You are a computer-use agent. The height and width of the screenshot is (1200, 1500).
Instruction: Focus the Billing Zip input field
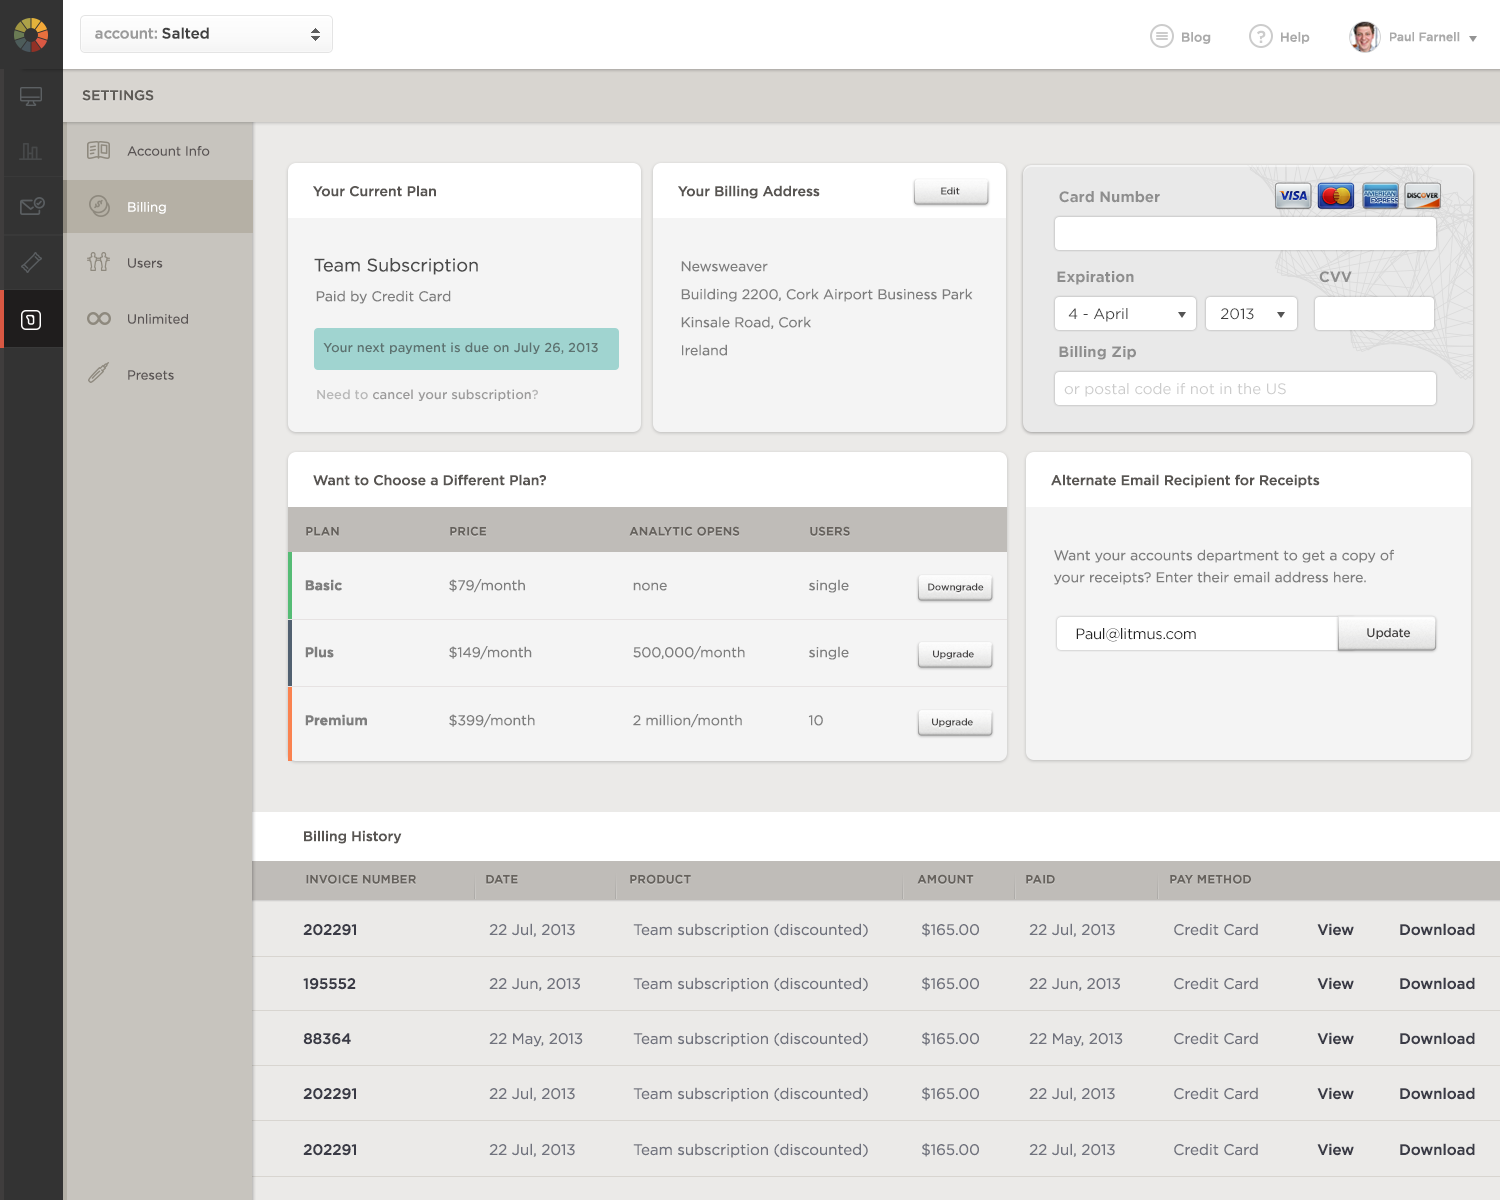pyautogui.click(x=1245, y=389)
